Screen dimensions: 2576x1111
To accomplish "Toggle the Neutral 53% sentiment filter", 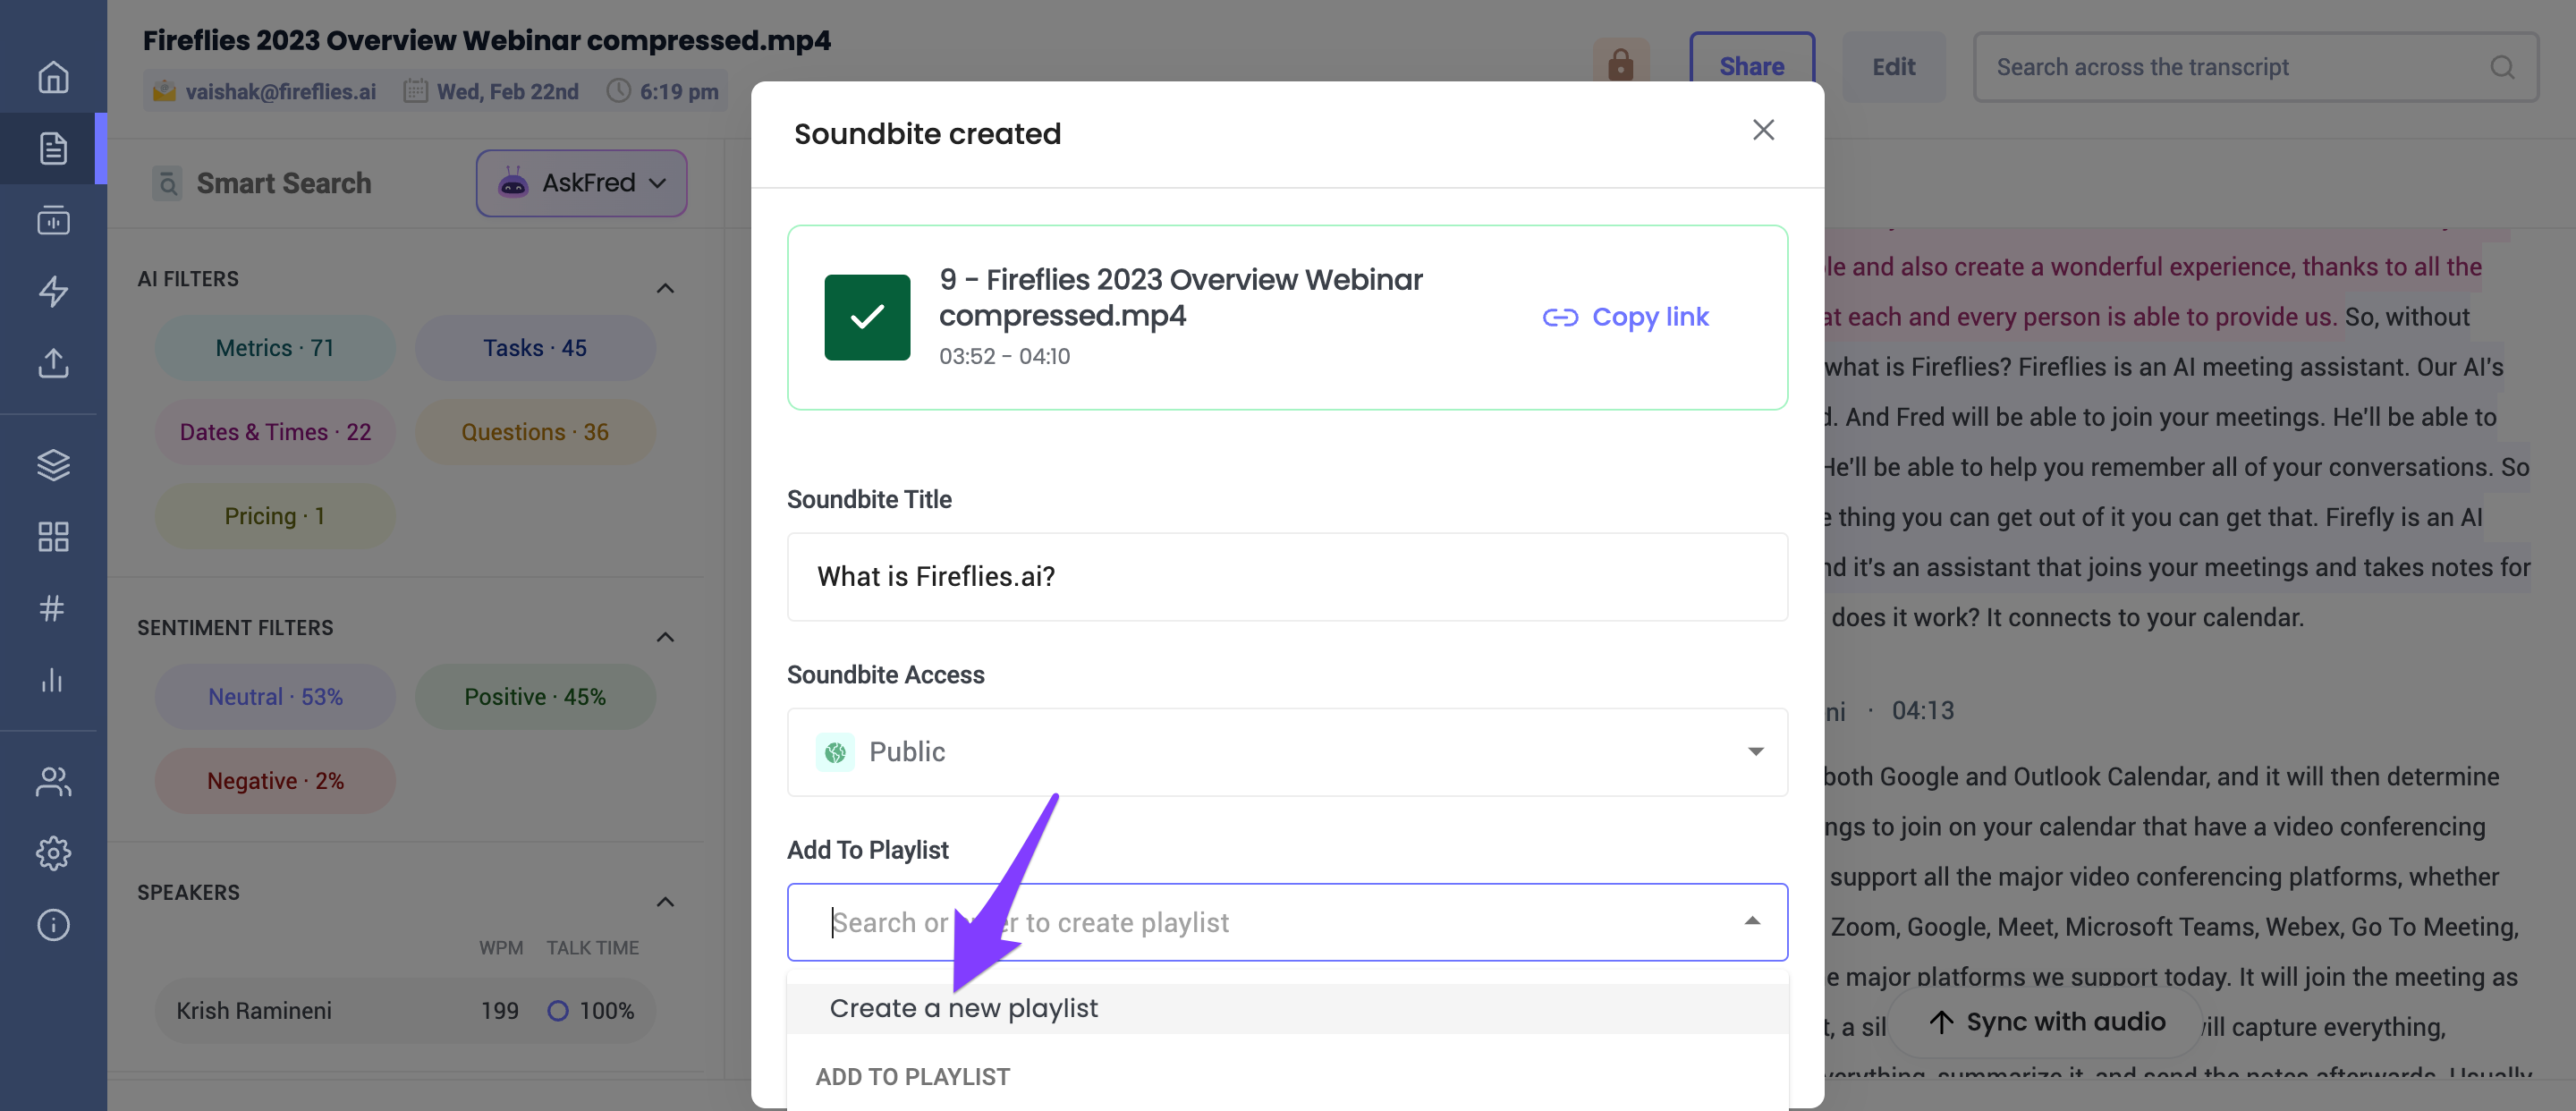I will (275, 697).
